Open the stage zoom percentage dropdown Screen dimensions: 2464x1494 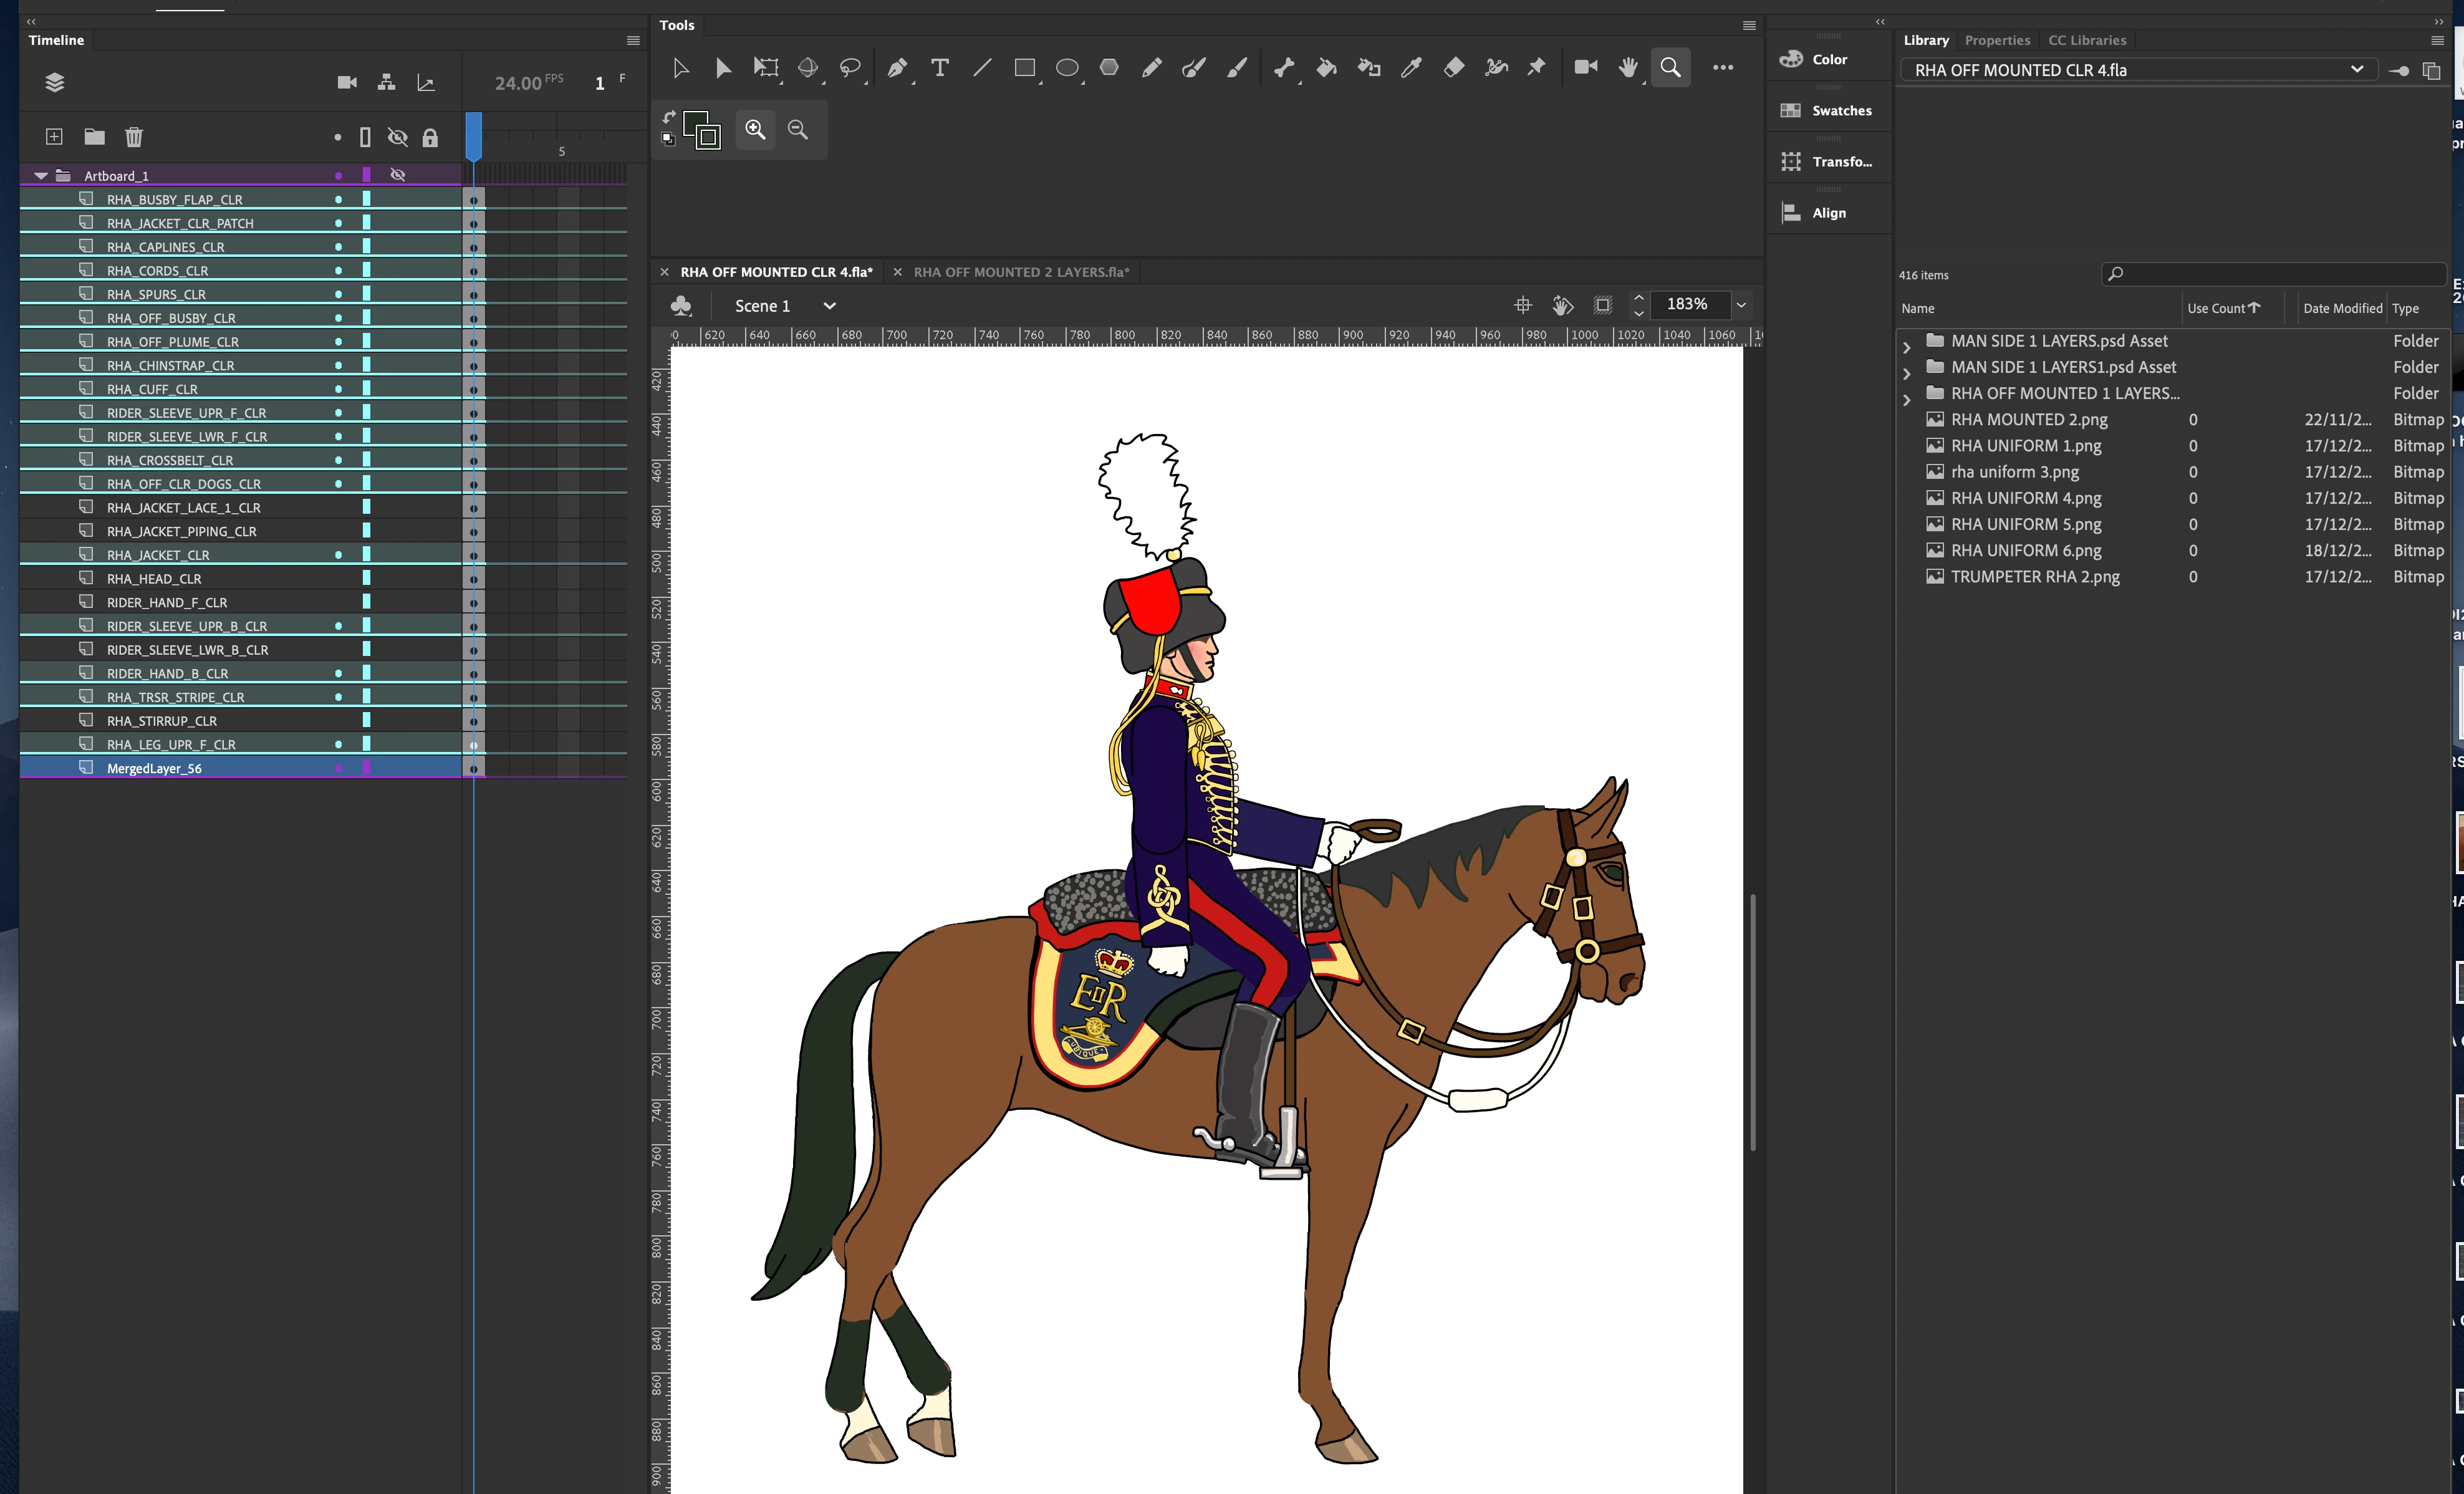[x=1741, y=305]
